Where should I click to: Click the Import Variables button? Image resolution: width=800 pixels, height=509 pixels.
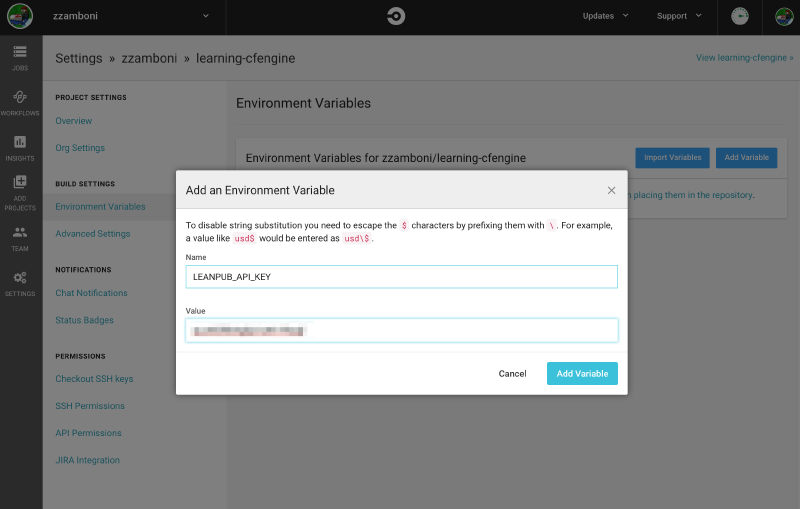(672, 157)
